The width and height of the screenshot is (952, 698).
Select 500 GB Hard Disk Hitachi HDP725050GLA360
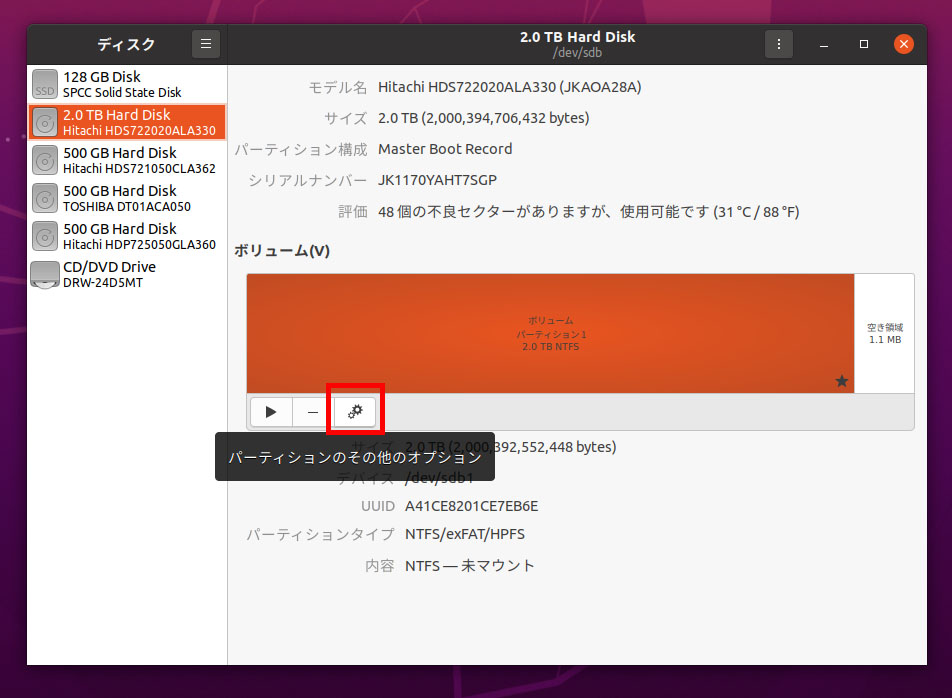click(127, 236)
